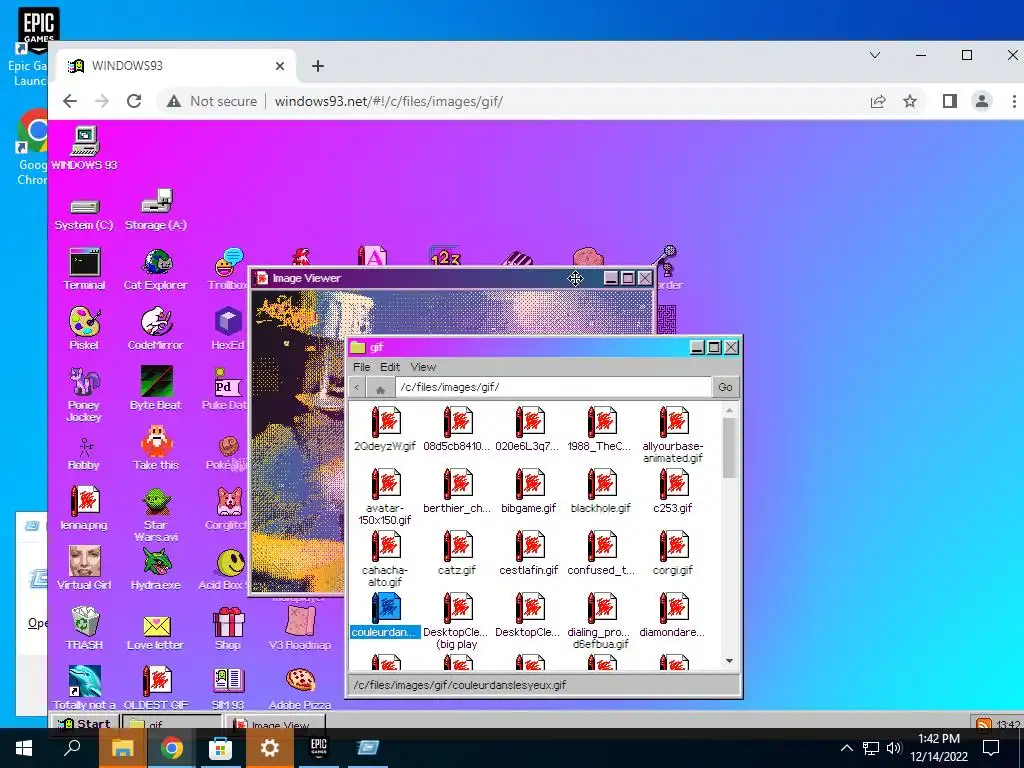Image resolution: width=1024 pixels, height=768 pixels.
Task: Share this page from the address bar
Action: point(878,101)
